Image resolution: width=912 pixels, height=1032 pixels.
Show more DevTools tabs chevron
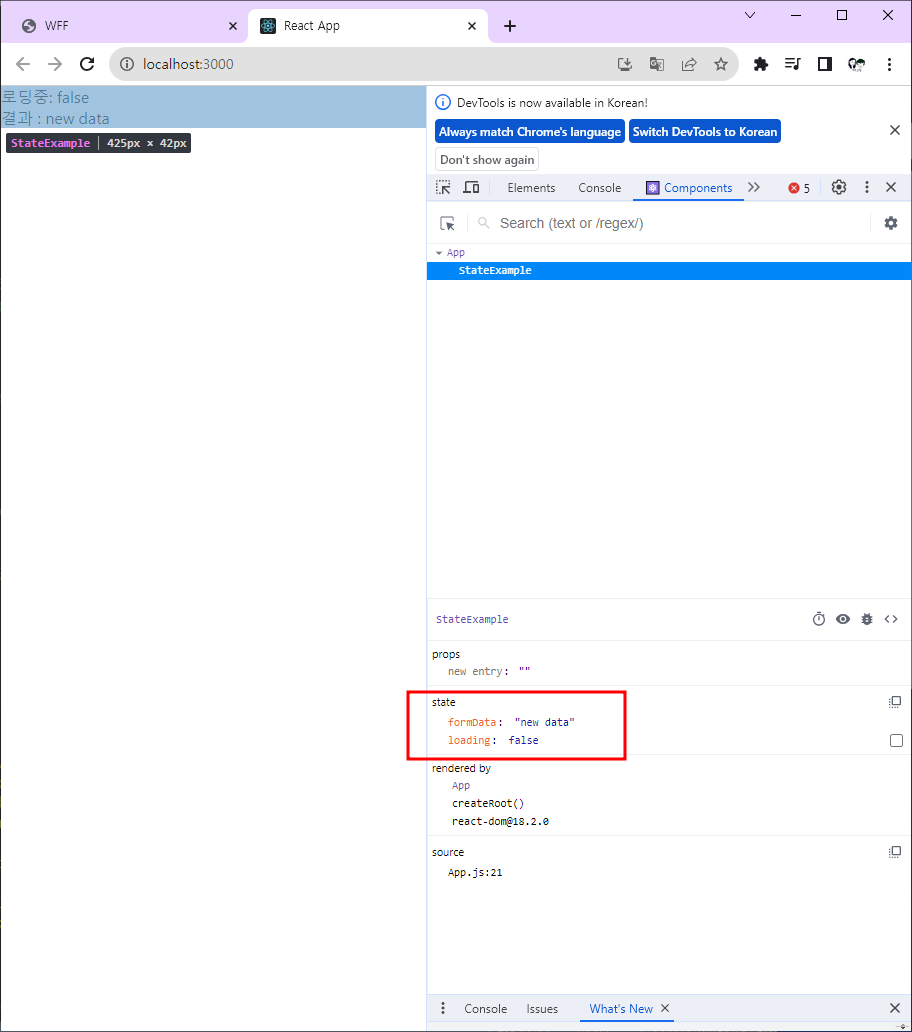(x=754, y=188)
